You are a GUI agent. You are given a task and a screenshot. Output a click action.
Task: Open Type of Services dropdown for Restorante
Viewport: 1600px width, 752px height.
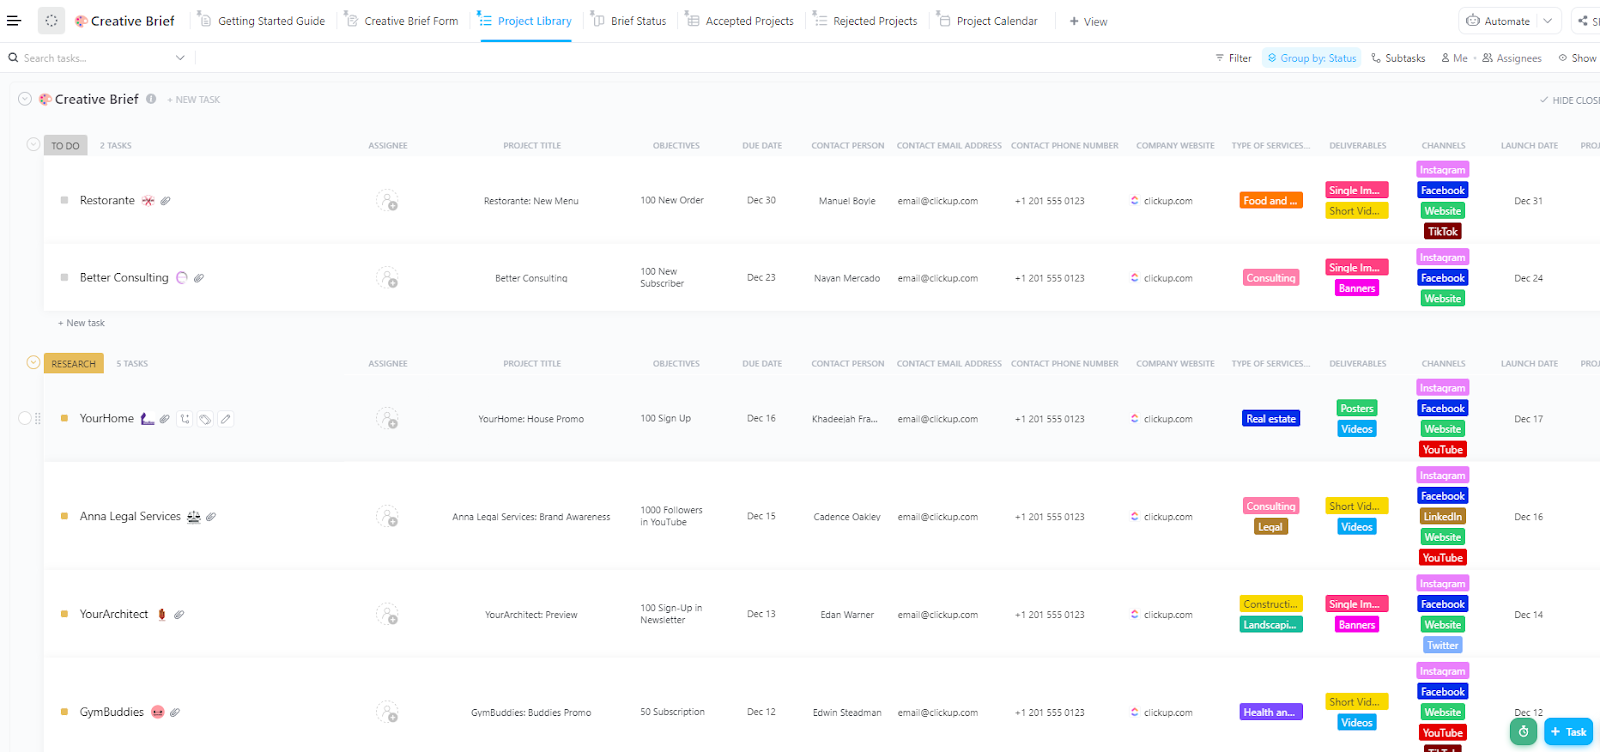click(1270, 201)
